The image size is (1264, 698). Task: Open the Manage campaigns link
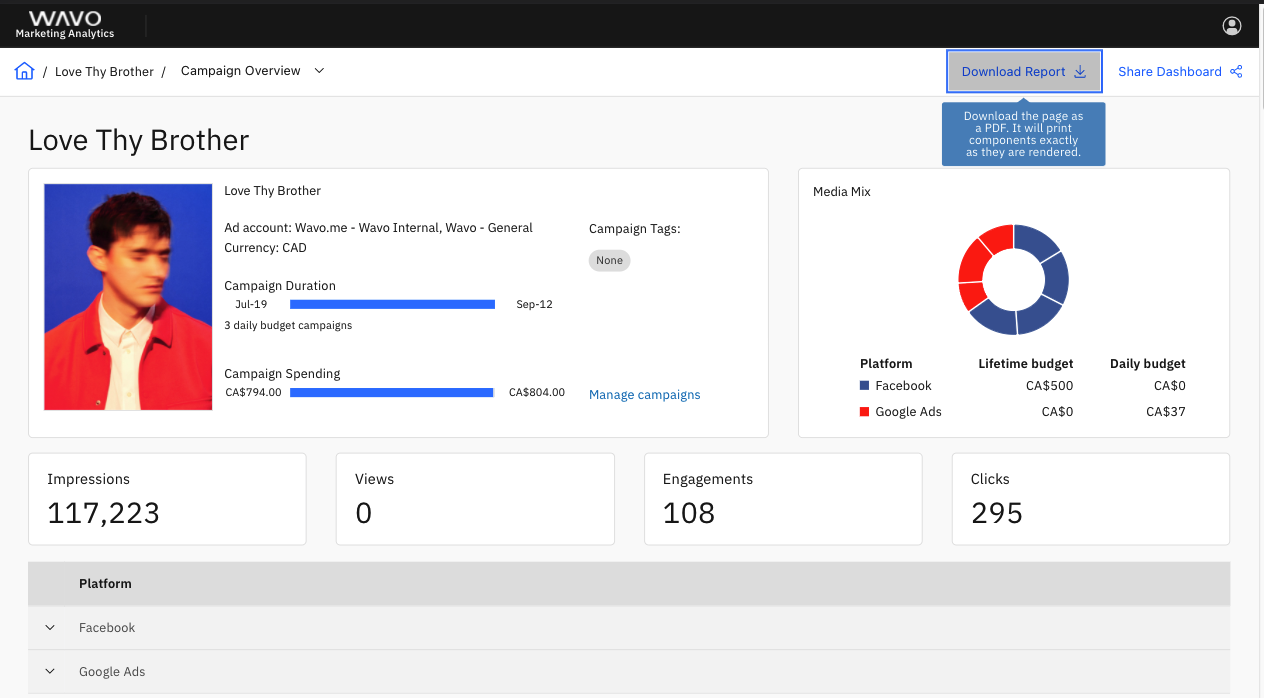[x=644, y=395]
